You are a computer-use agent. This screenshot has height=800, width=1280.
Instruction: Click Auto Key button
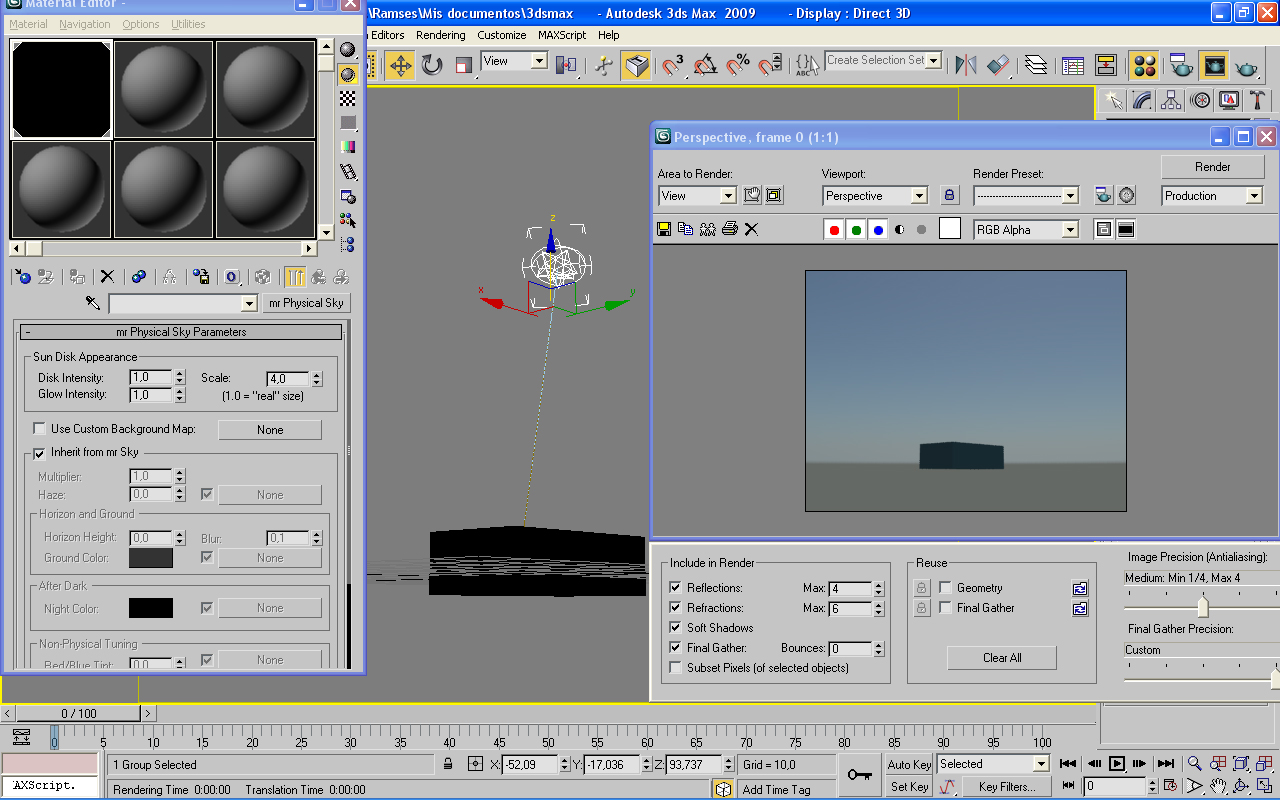[x=910, y=765]
